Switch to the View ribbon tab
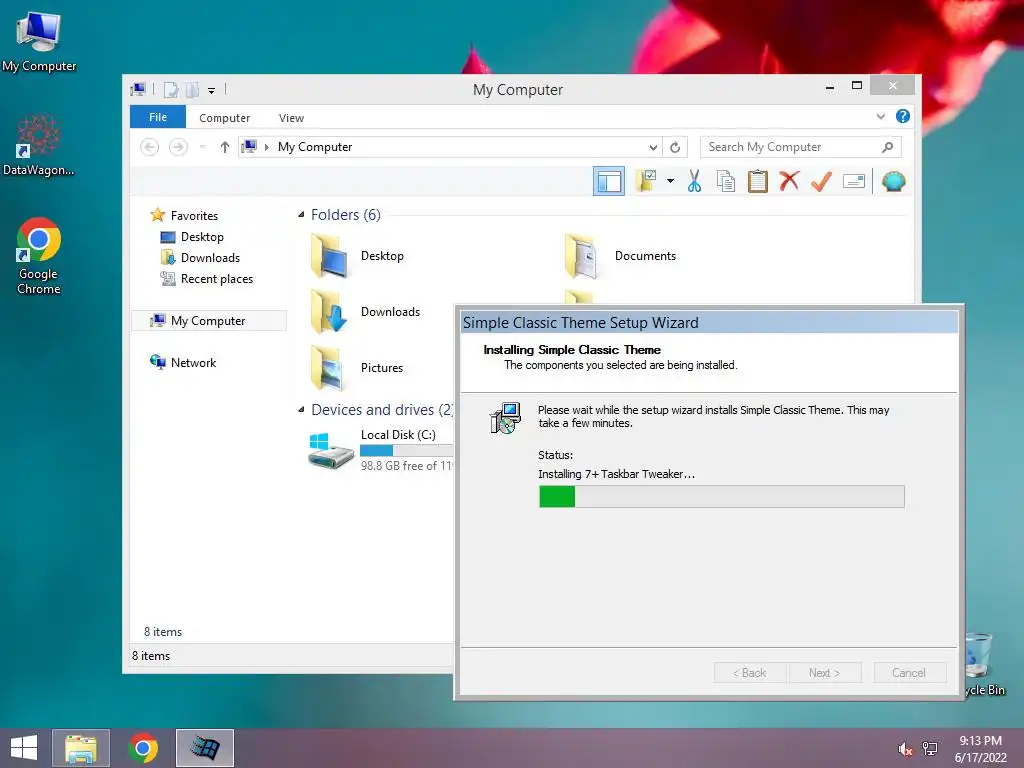Screen dimensions: 1024x768 tap(291, 118)
